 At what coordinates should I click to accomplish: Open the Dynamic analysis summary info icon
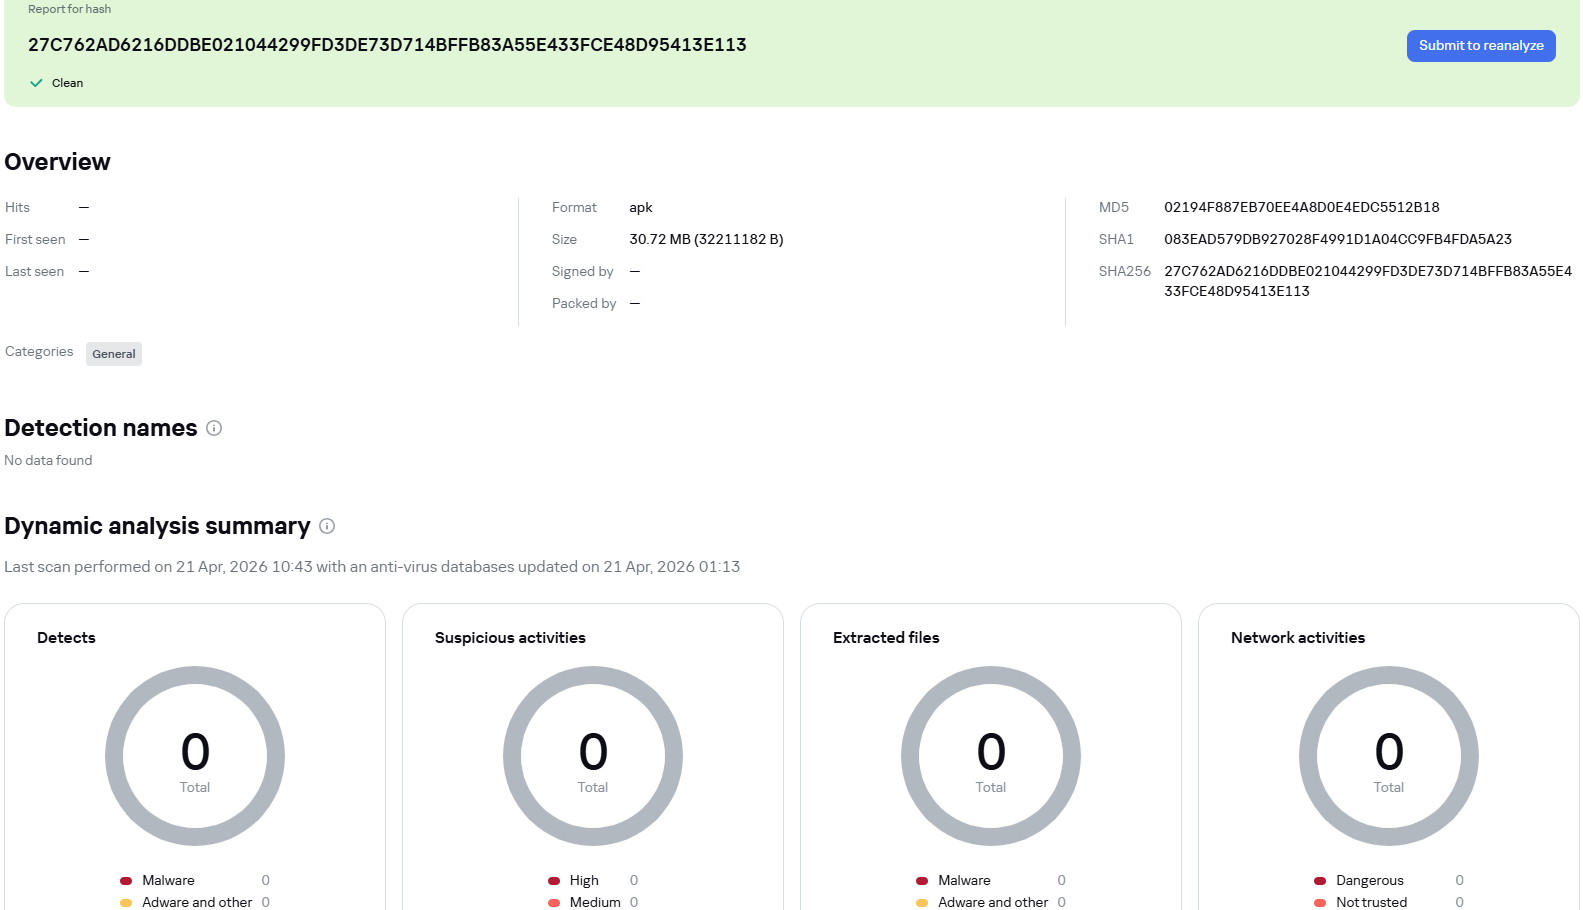click(327, 526)
